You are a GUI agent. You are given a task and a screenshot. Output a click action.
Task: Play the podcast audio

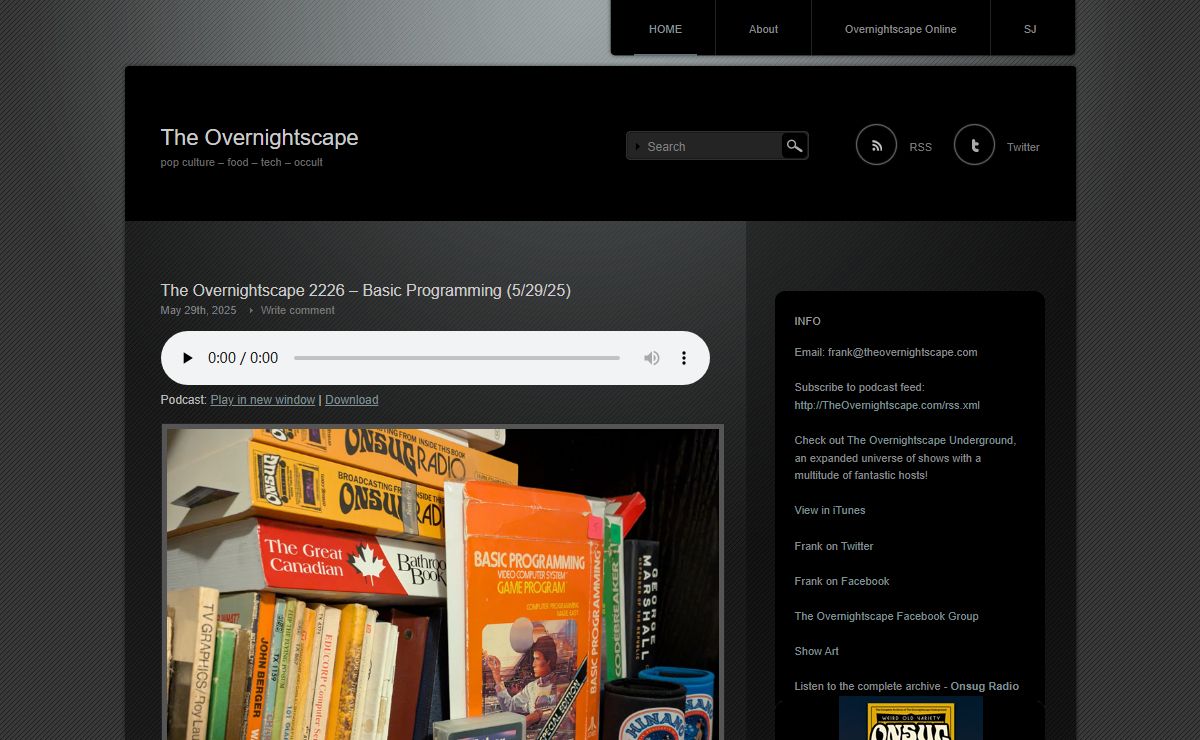tap(187, 358)
